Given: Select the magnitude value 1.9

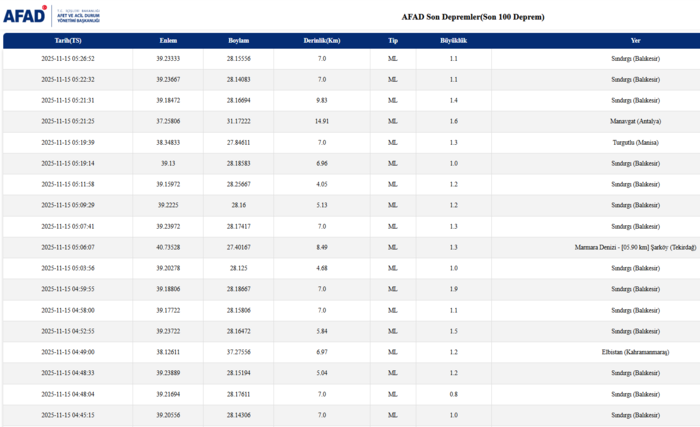Looking at the screenshot, I should [x=453, y=289].
